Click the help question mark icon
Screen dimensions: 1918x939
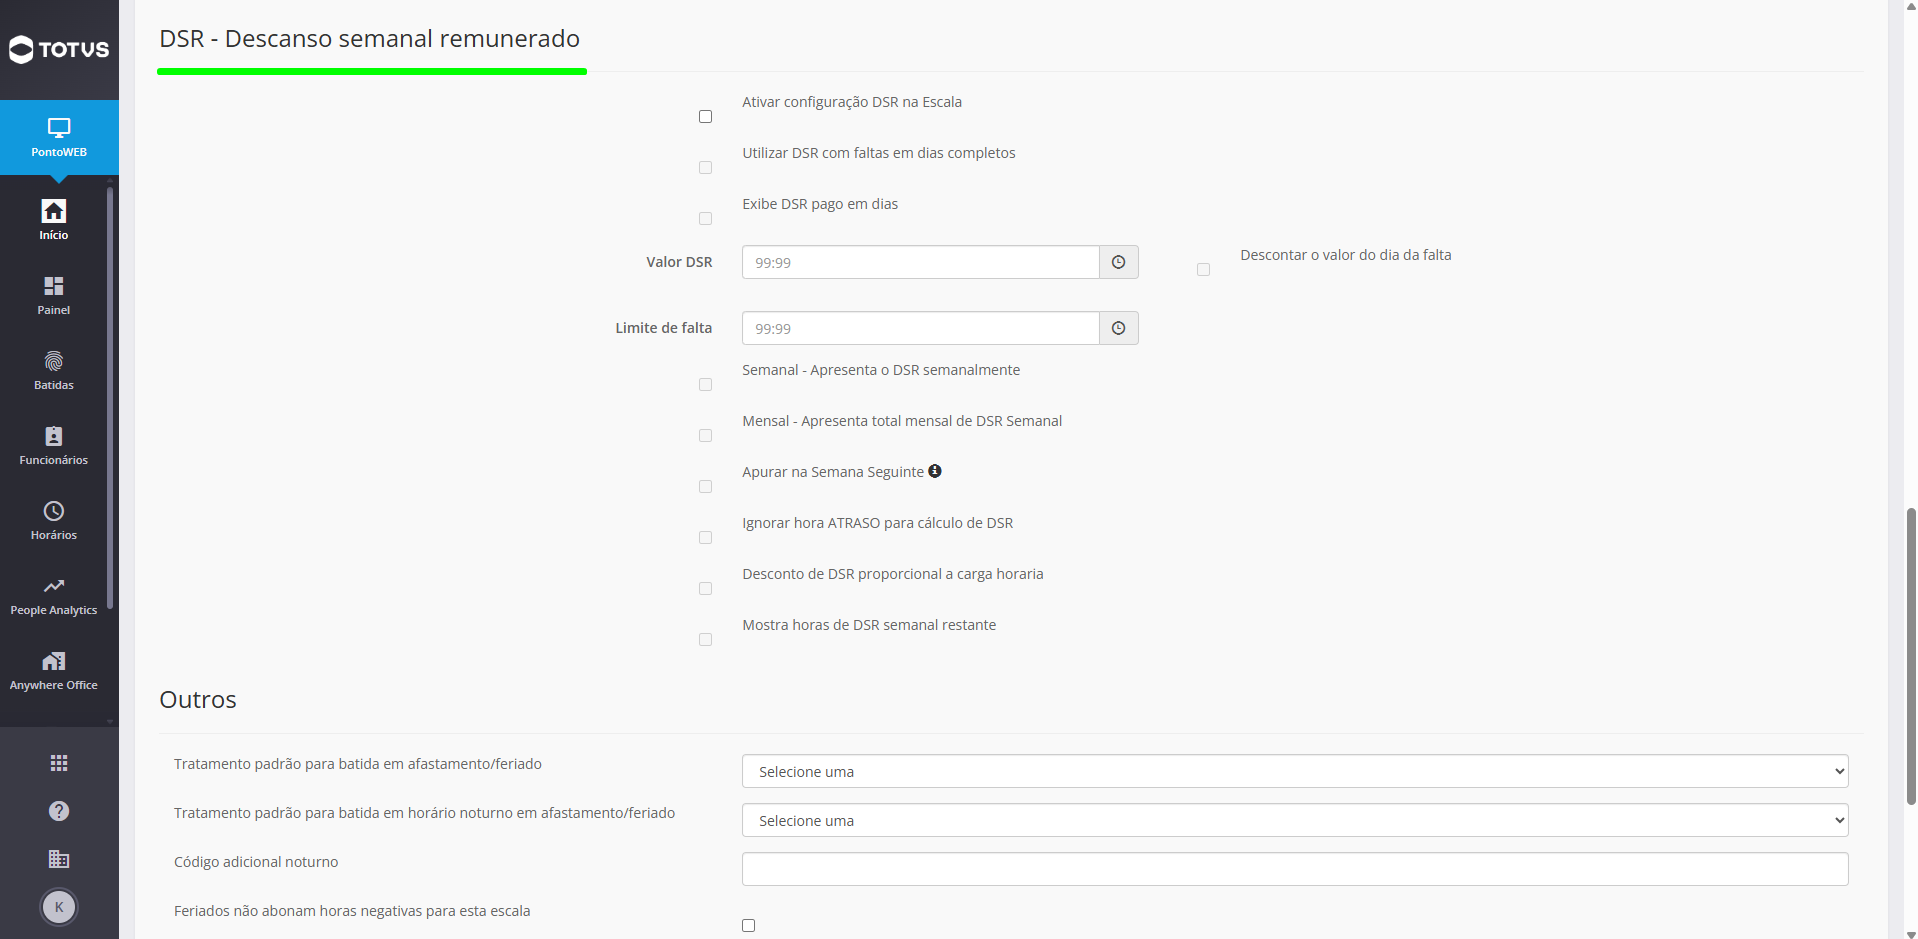pyautogui.click(x=59, y=811)
